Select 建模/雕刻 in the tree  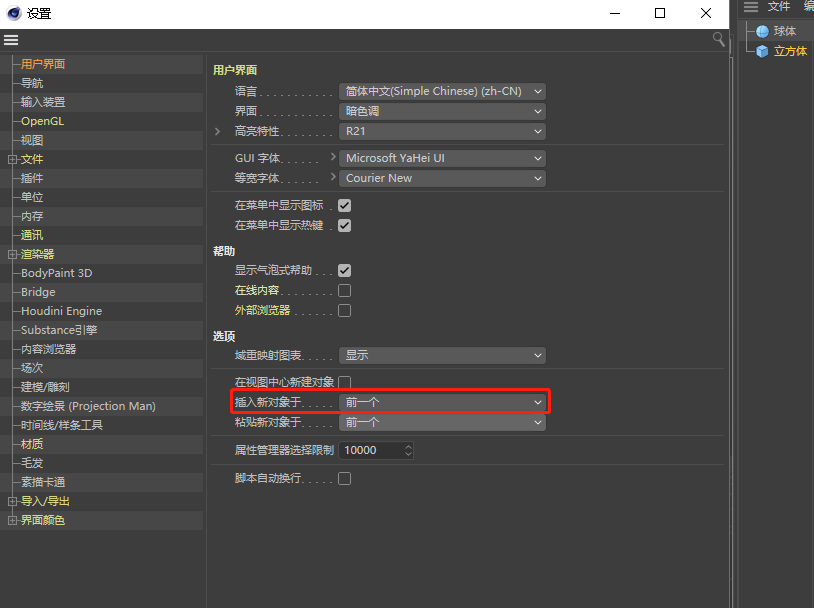click(45, 387)
